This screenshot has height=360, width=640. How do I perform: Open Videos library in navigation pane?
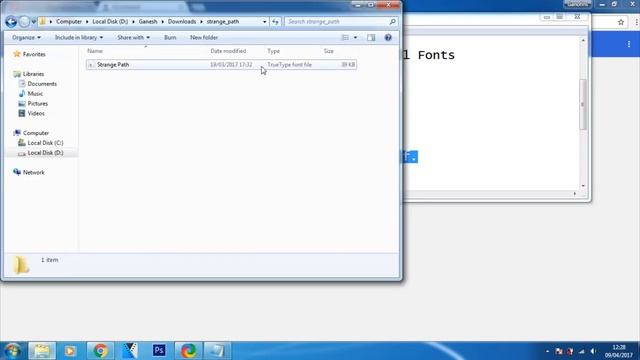[x=36, y=113]
